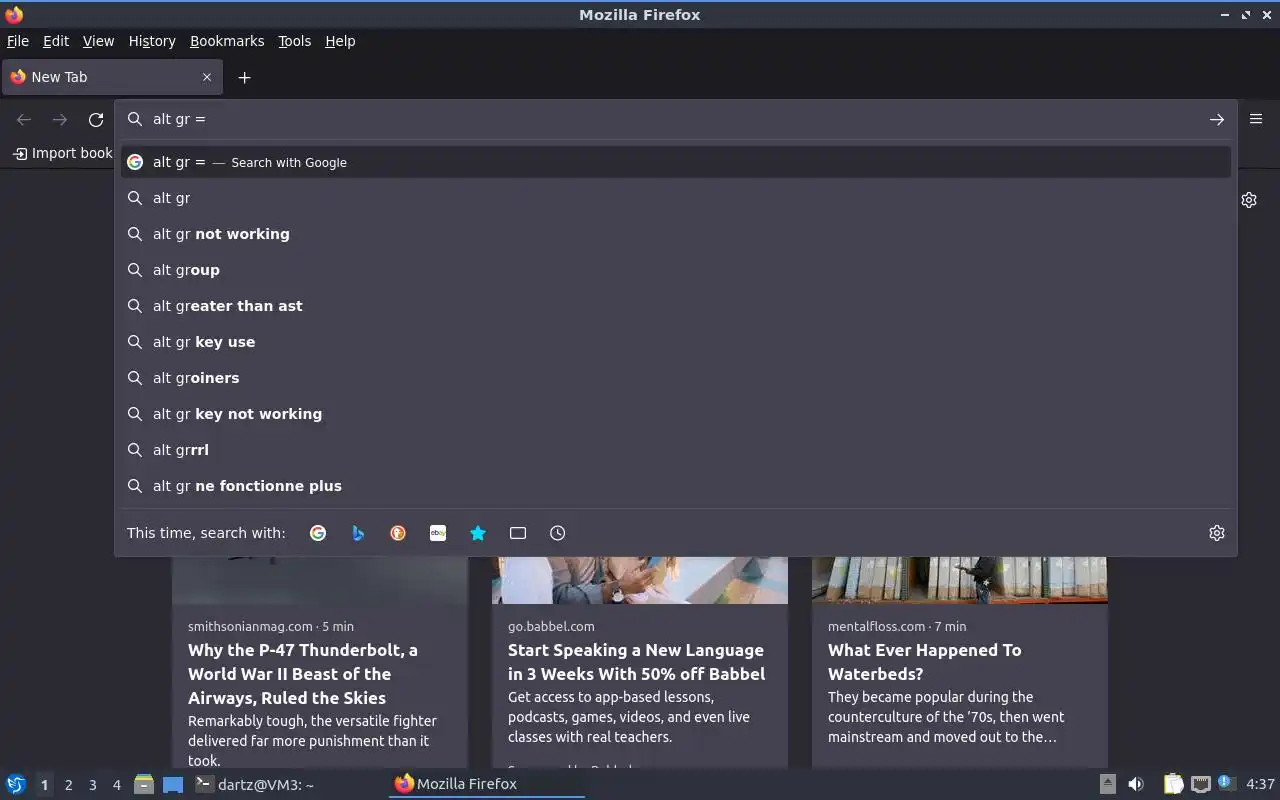The height and width of the screenshot is (800, 1280).
Task: Open clipboard manager tray icon
Action: click(x=1174, y=784)
